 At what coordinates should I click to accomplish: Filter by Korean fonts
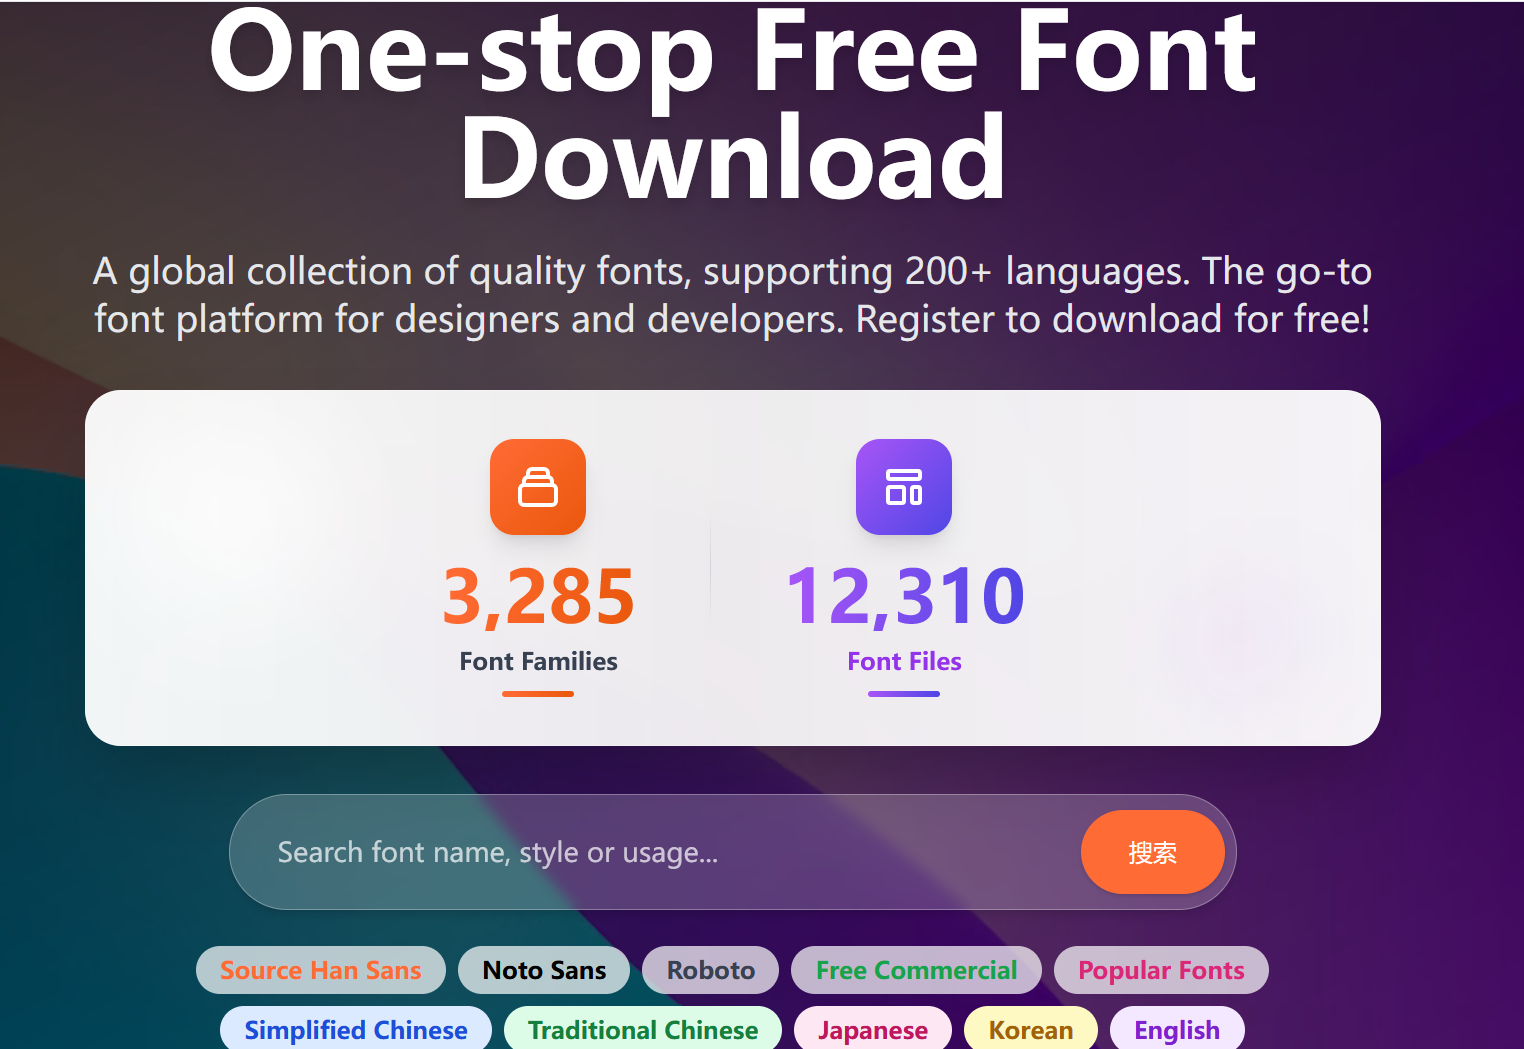1031,1028
